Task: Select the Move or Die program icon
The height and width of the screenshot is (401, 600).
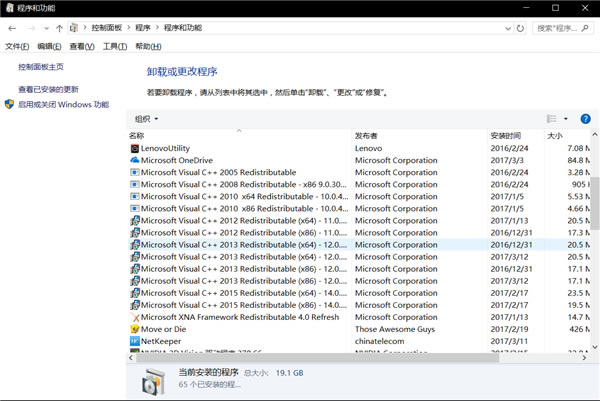Action: 135,328
